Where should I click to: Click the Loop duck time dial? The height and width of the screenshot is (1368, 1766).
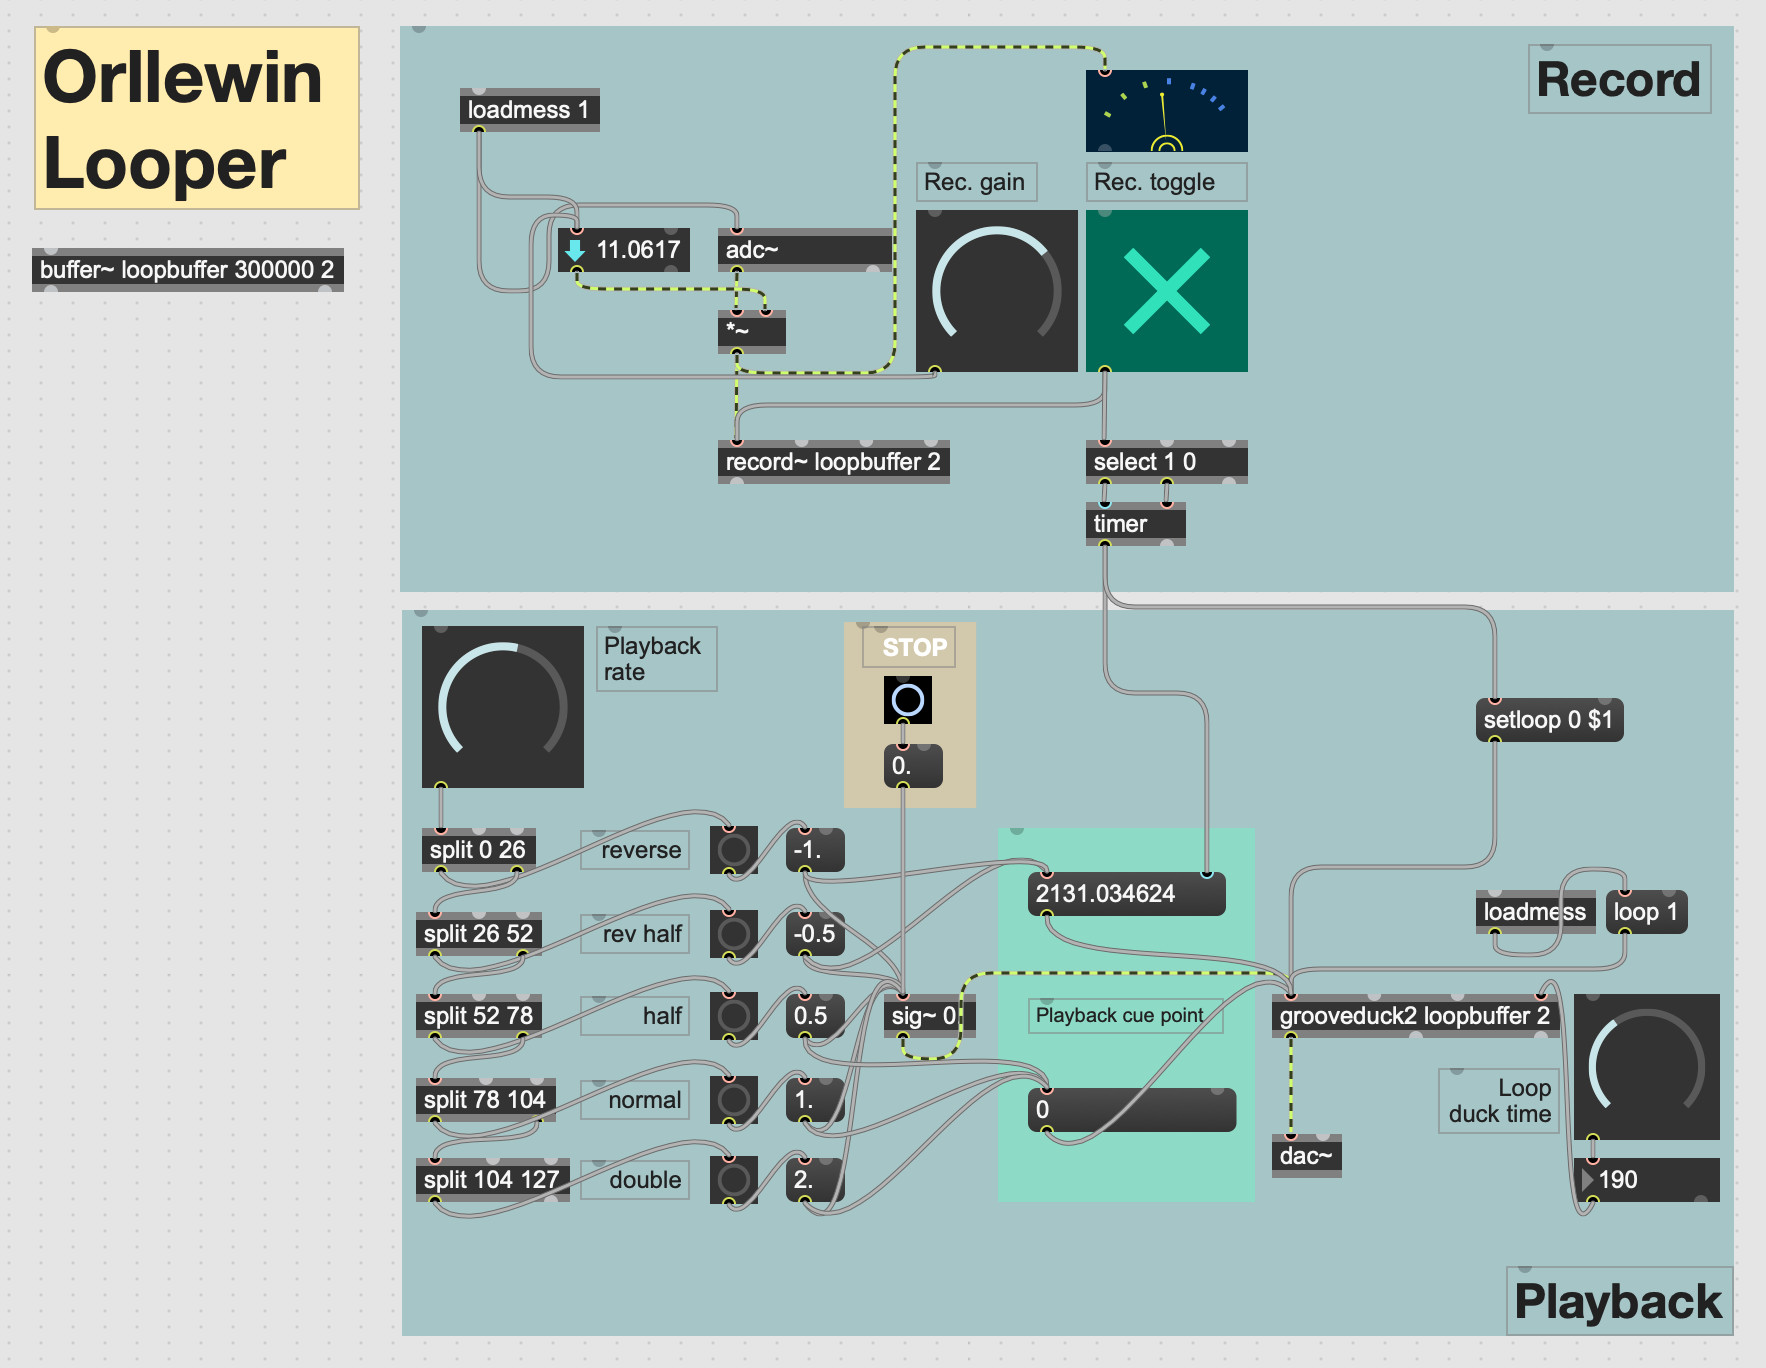(x=1647, y=1067)
